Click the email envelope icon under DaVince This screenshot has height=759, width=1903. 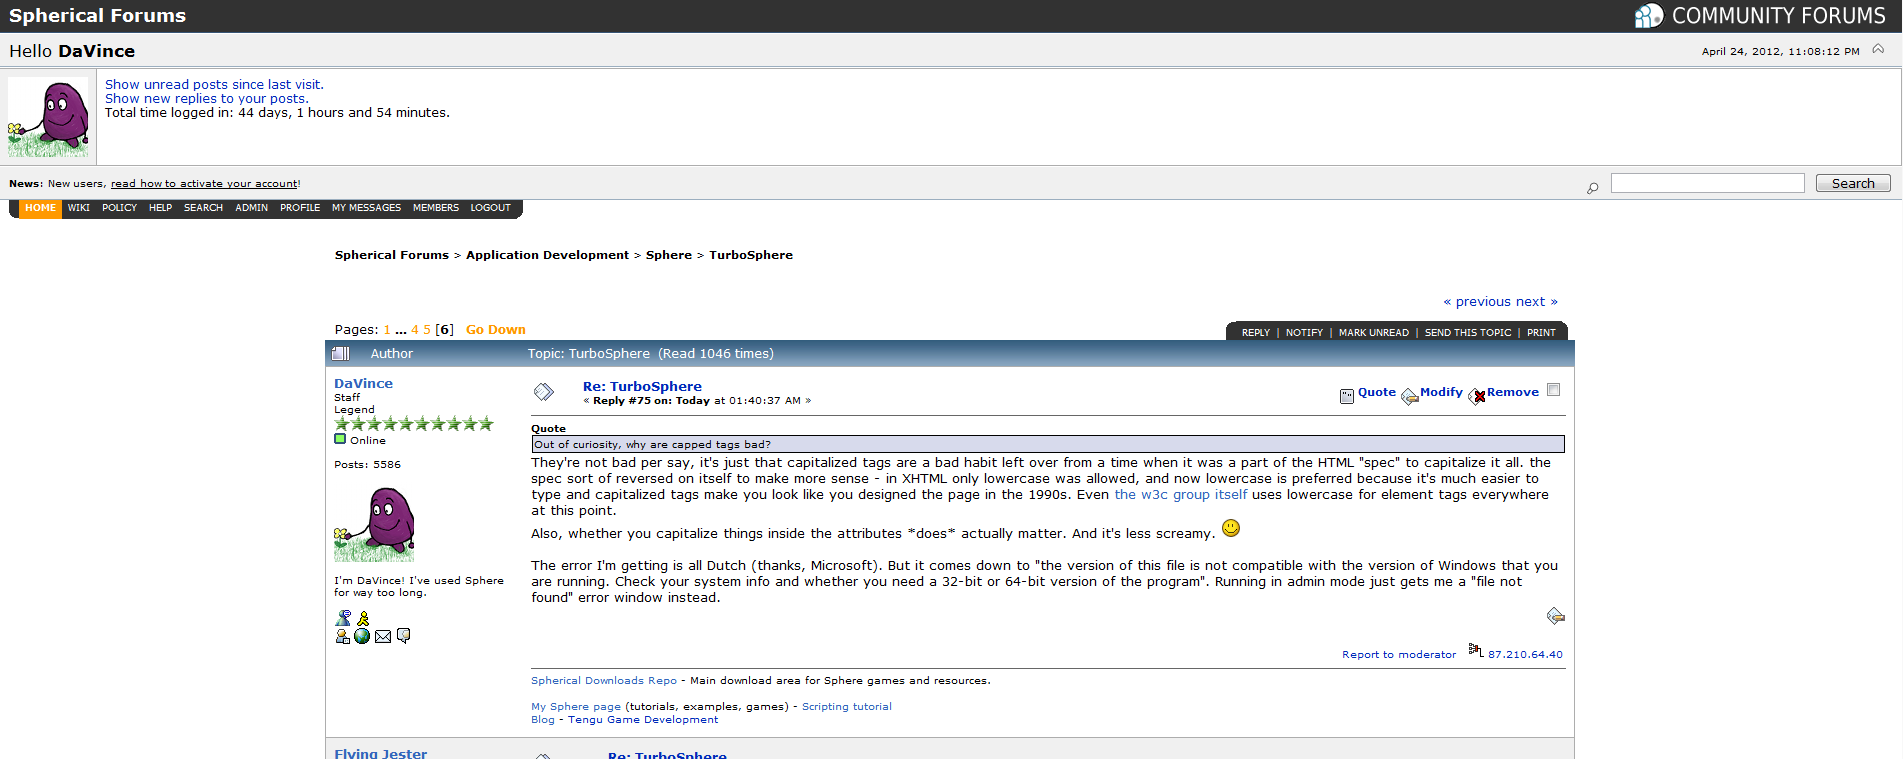tap(383, 637)
